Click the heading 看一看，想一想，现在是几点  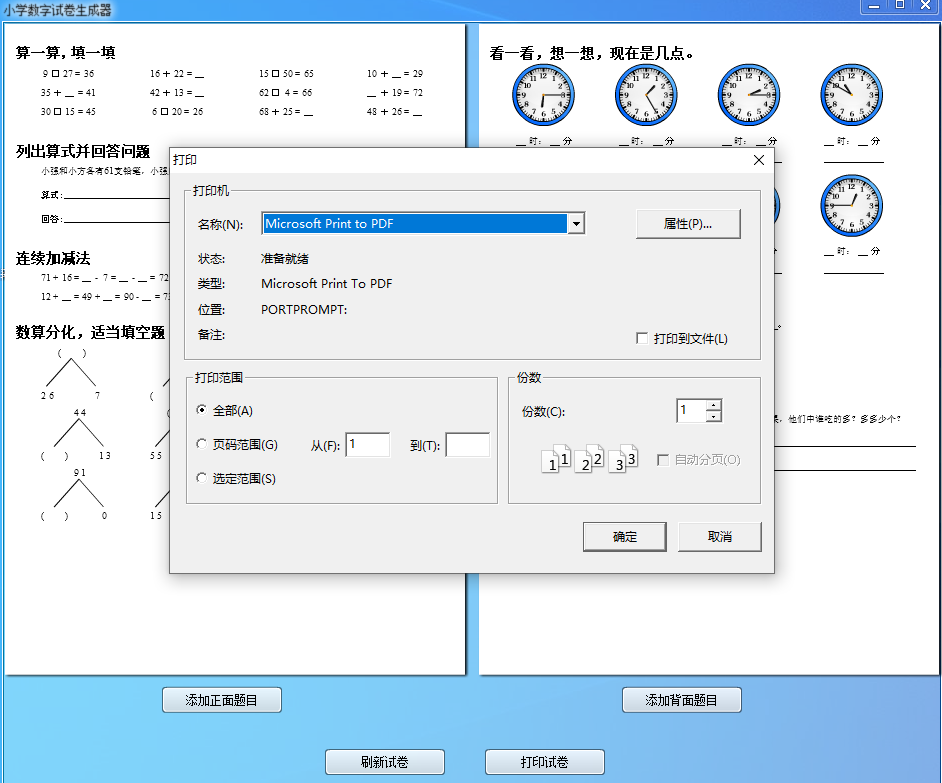tap(592, 53)
